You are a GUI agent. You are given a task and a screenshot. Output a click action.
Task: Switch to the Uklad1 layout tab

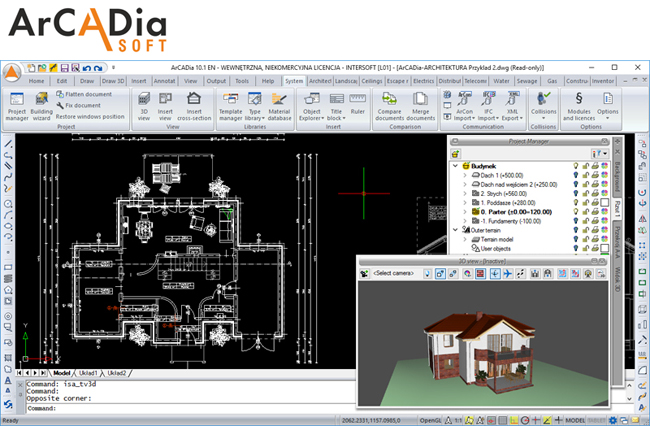pos(88,373)
